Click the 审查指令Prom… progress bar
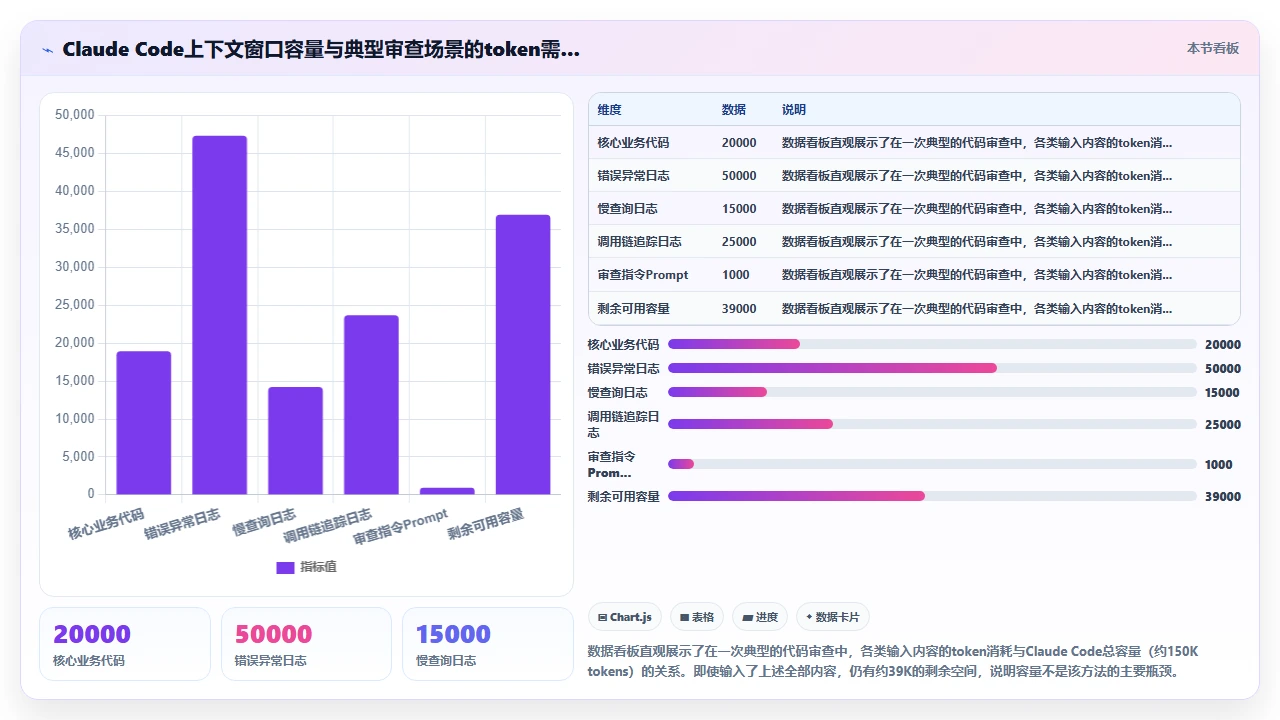The image size is (1280, 720). point(932,464)
